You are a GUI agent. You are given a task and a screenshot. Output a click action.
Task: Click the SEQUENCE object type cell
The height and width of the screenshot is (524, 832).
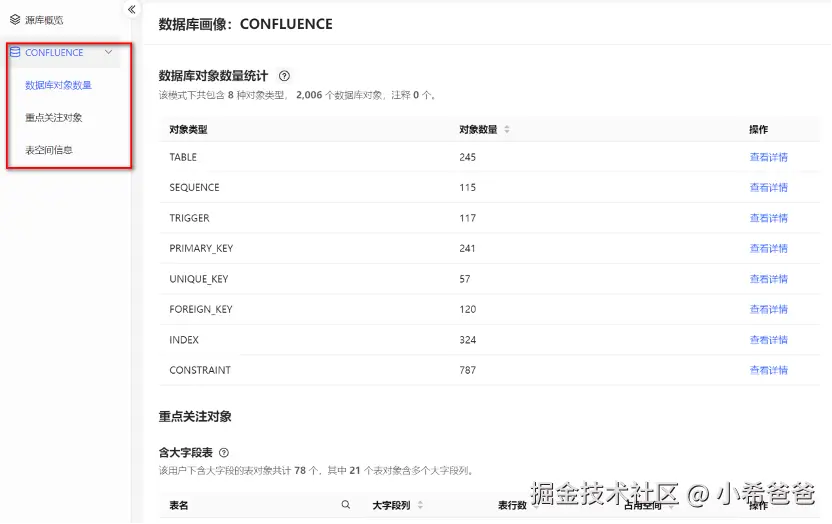(x=194, y=187)
